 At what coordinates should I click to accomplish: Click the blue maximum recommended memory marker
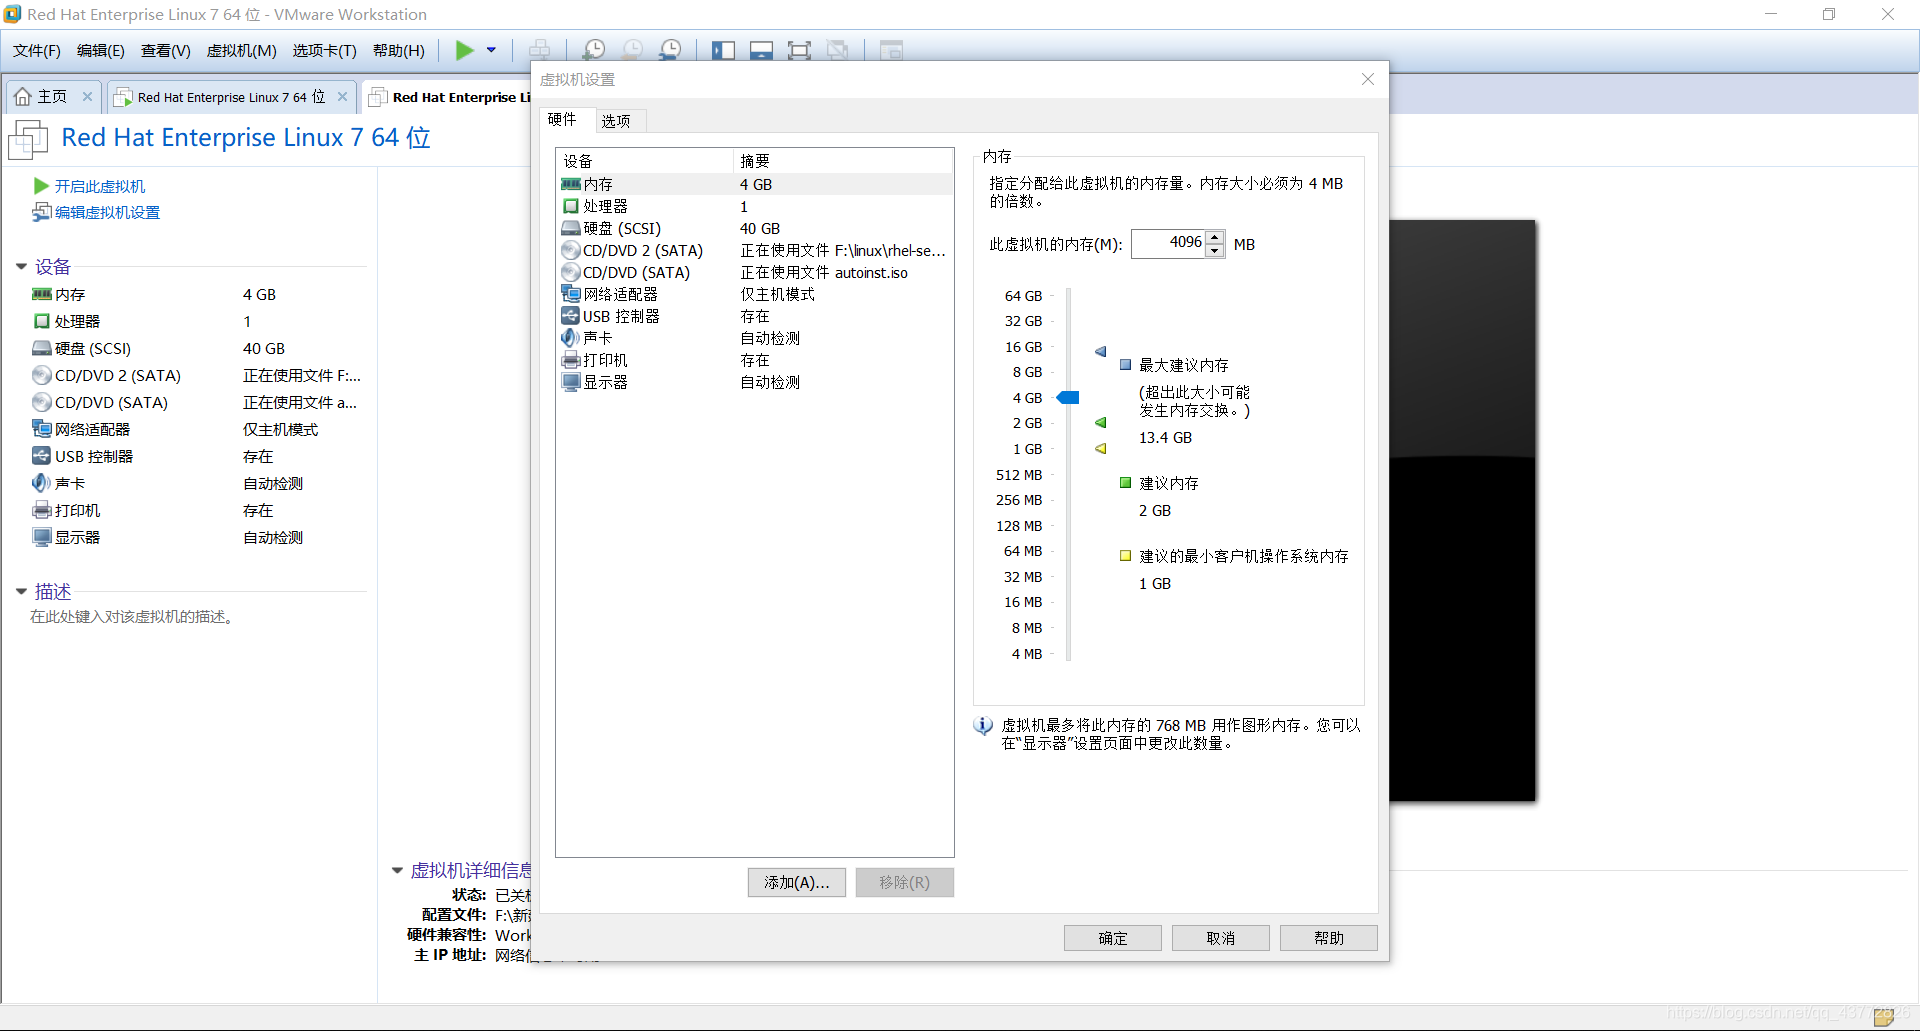[1101, 351]
